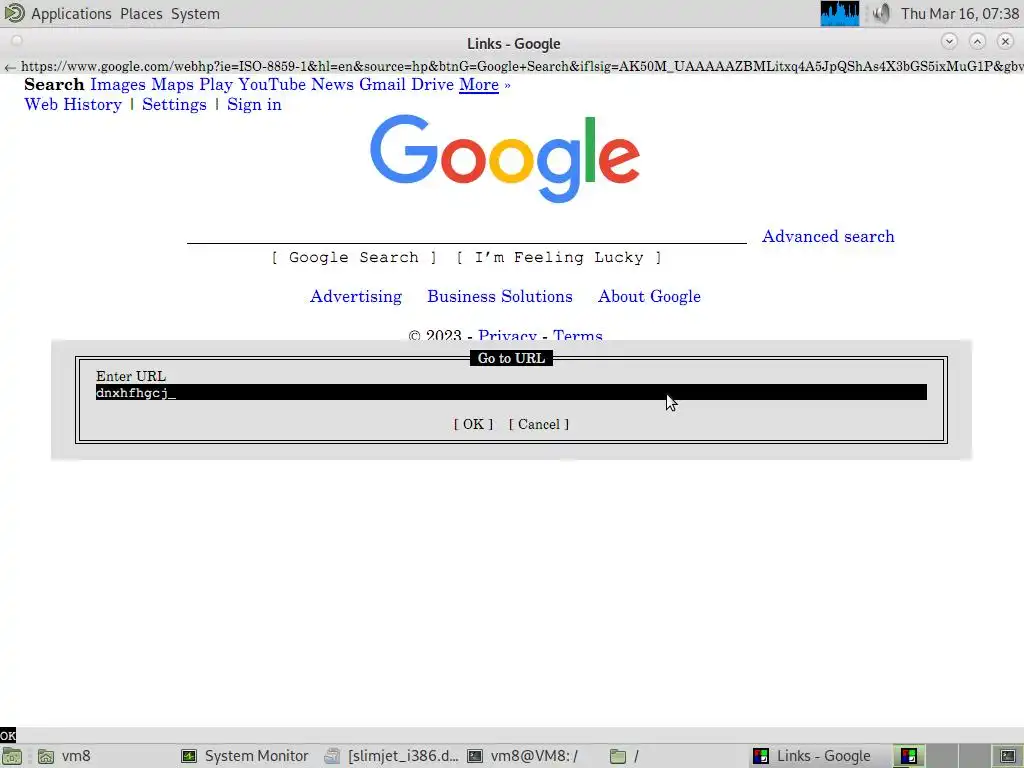
Task: Click the Links icon in the taskbar tray
Action: 908,756
